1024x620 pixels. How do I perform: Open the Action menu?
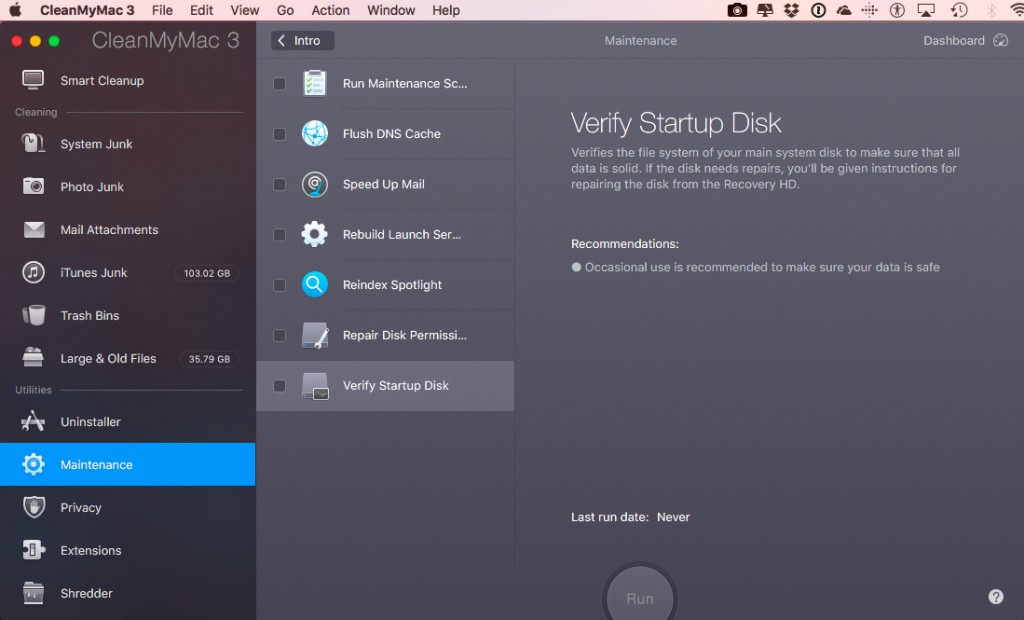(x=330, y=10)
